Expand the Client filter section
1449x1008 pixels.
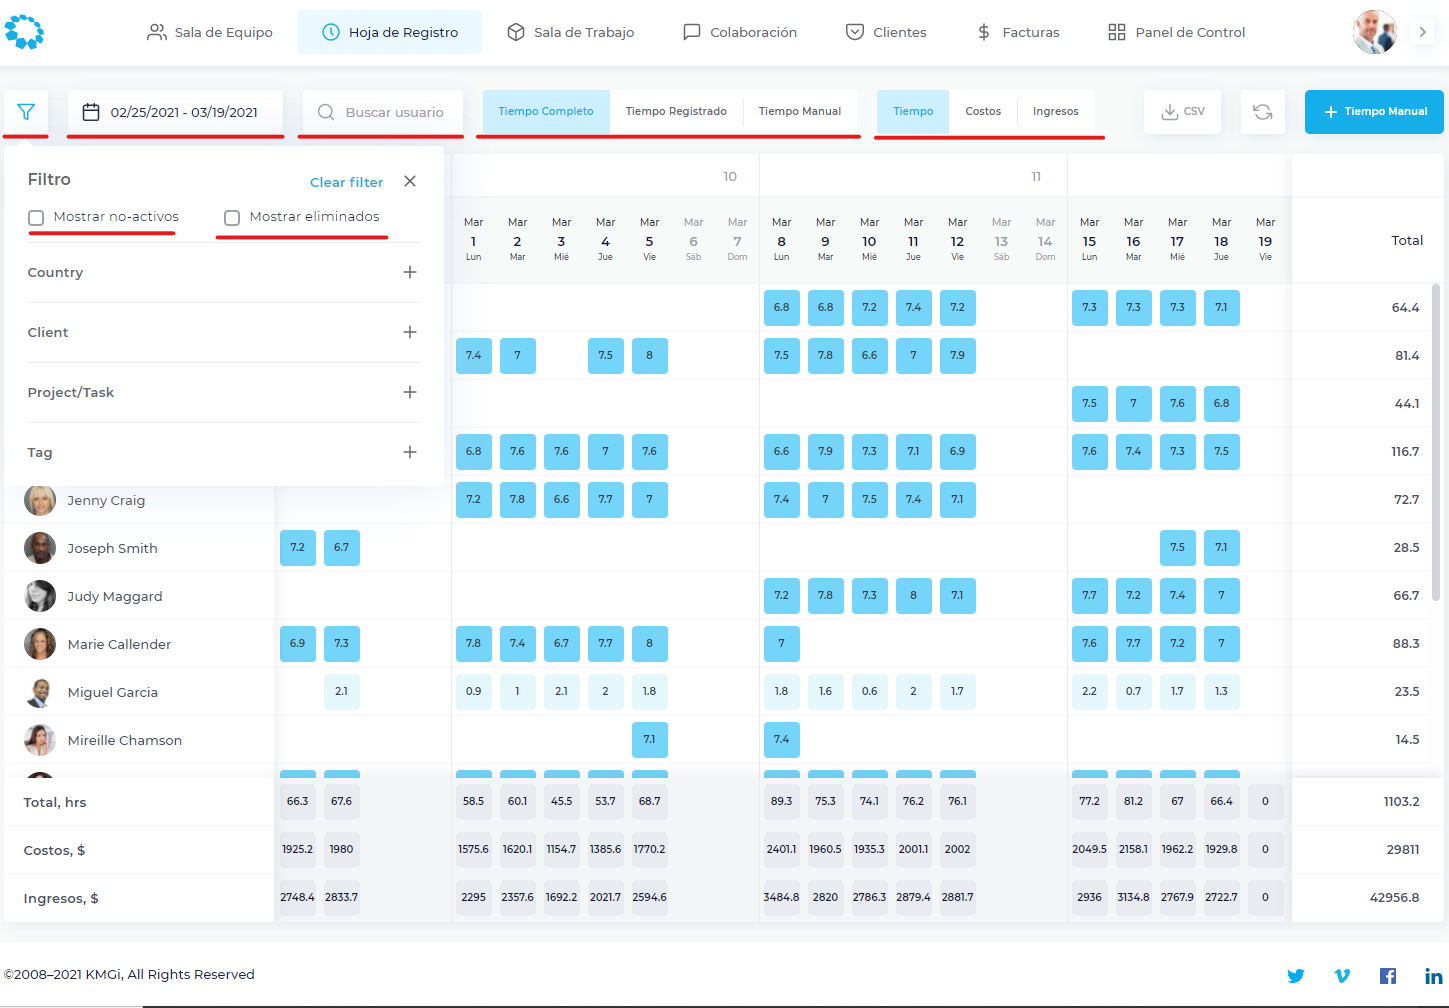(x=223, y=332)
